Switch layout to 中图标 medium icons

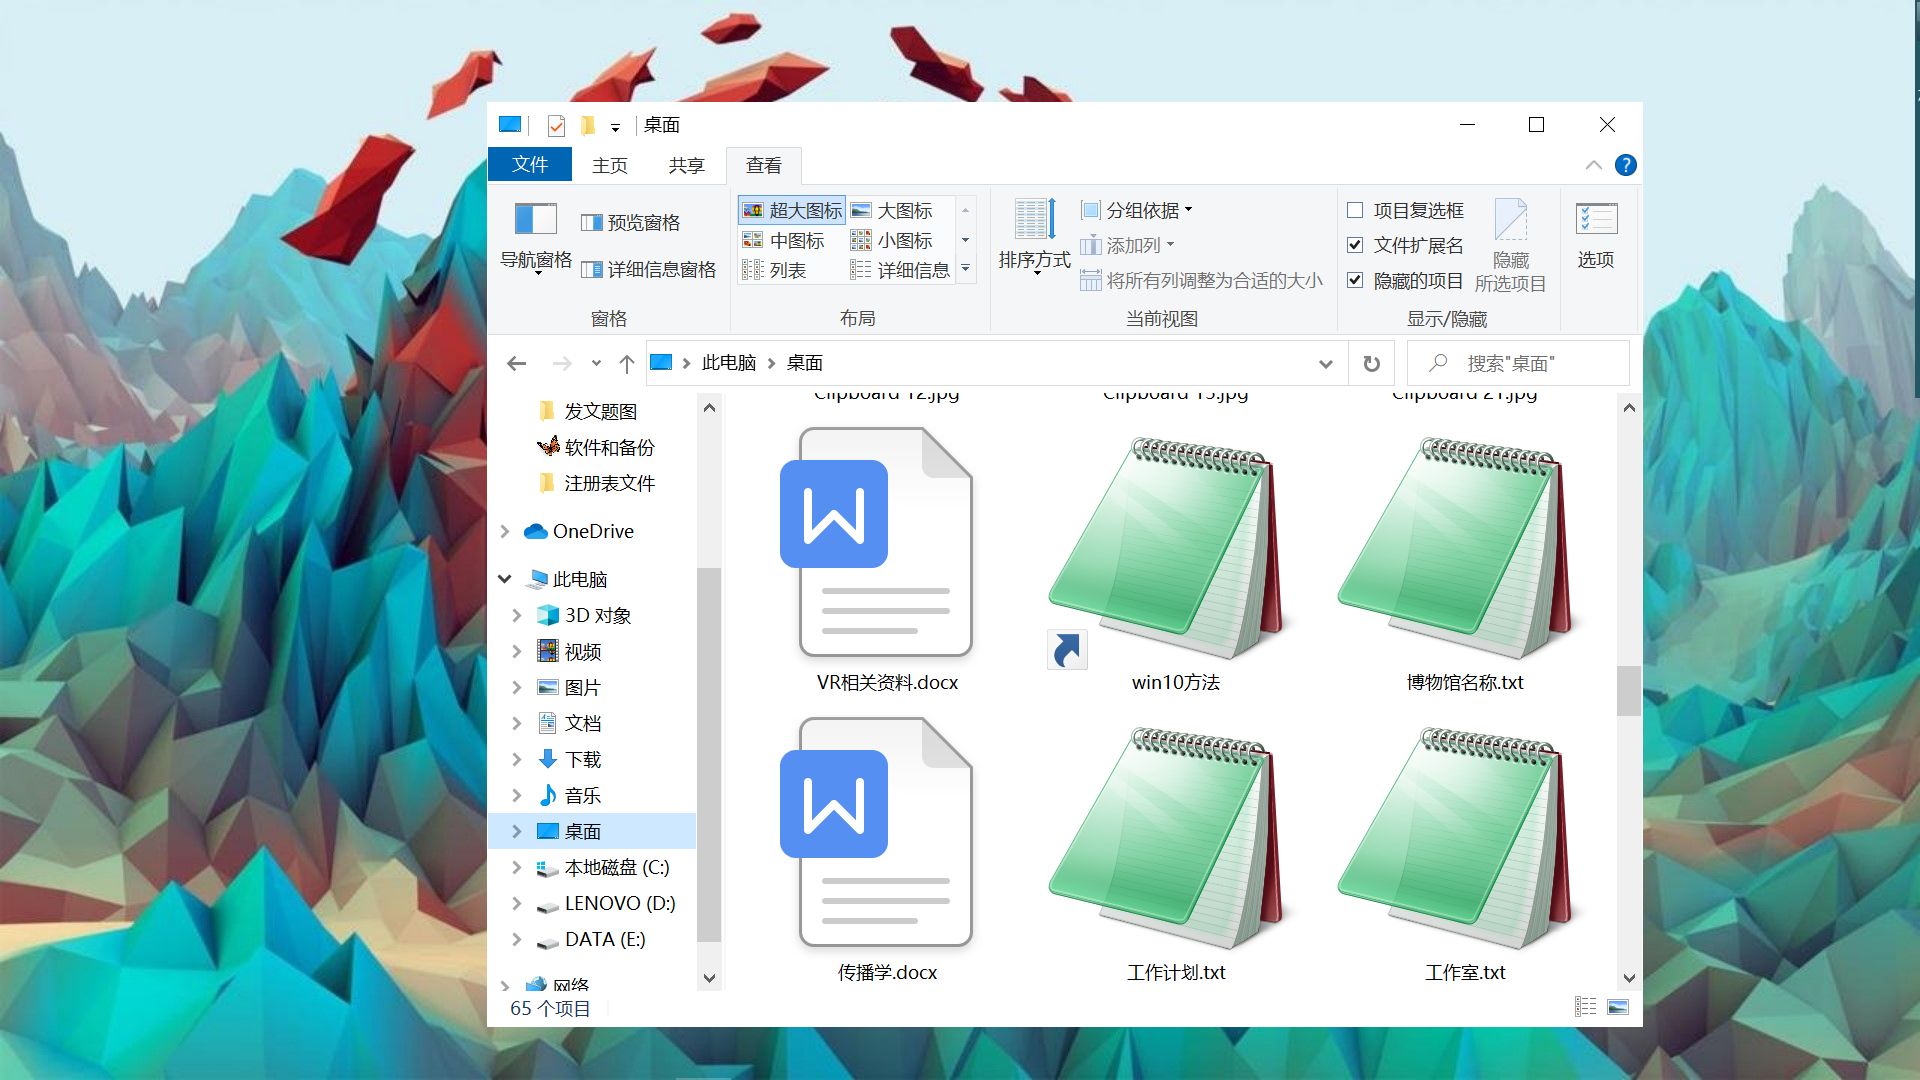[x=797, y=239]
